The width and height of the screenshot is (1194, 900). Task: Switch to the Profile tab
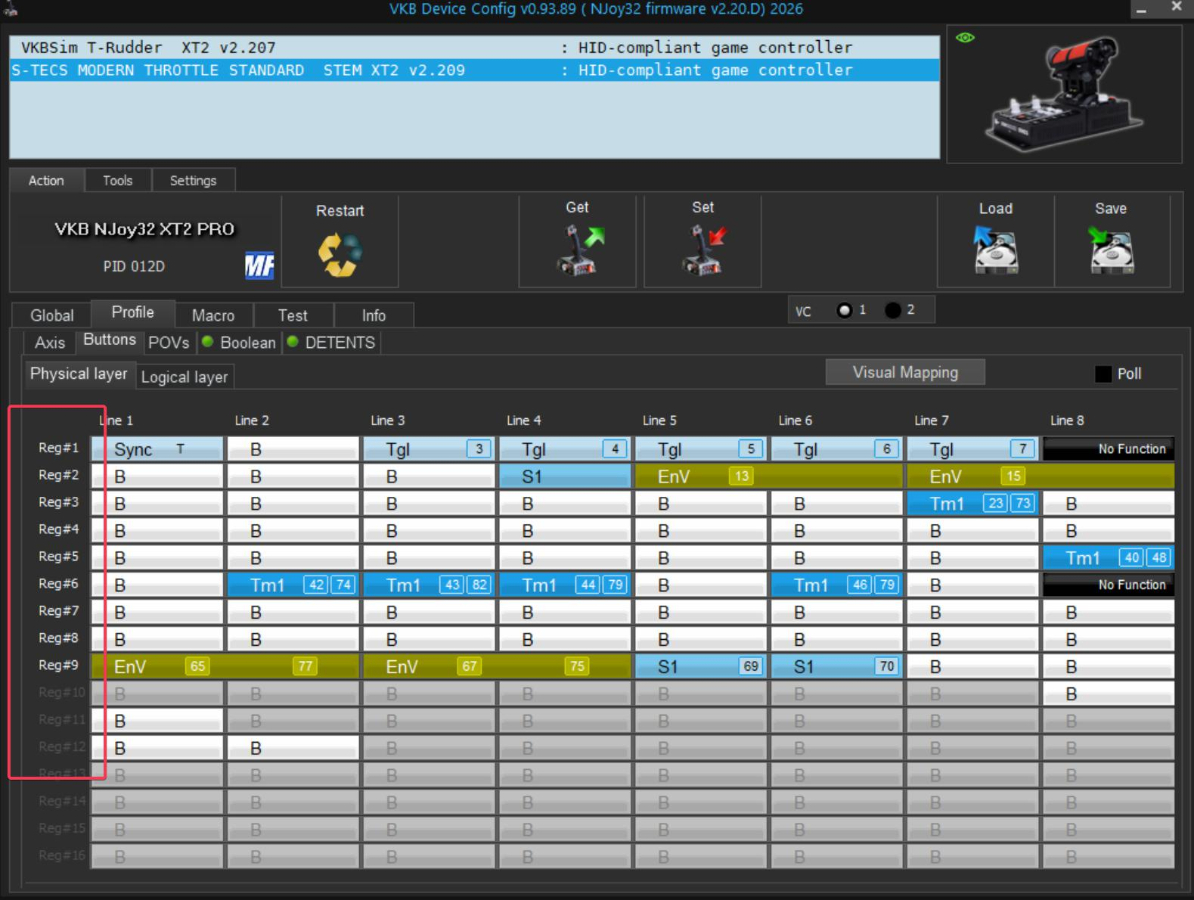pyautogui.click(x=132, y=312)
